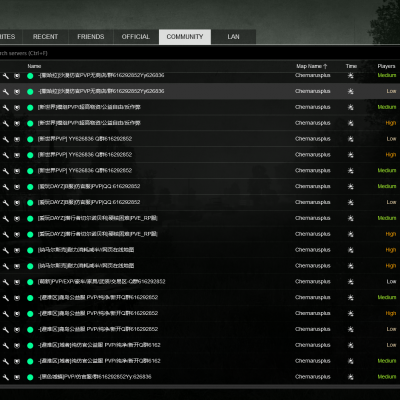
Task: Click green status dot of highlighted Low row
Action: point(30,92)
